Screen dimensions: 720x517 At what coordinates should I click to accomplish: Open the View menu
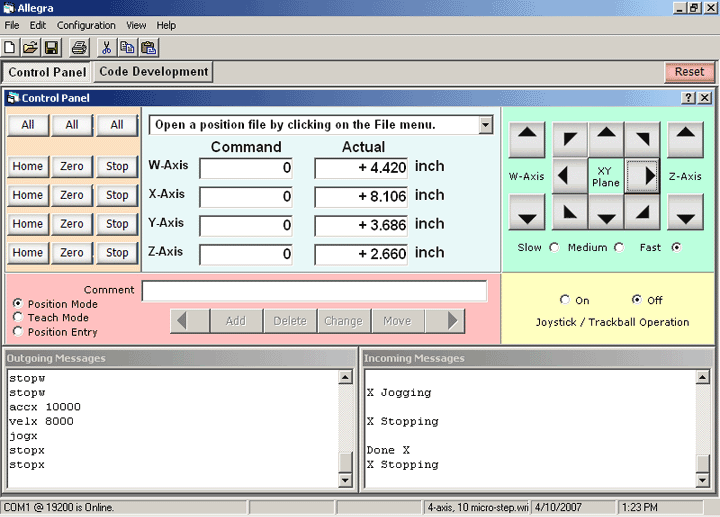point(136,25)
